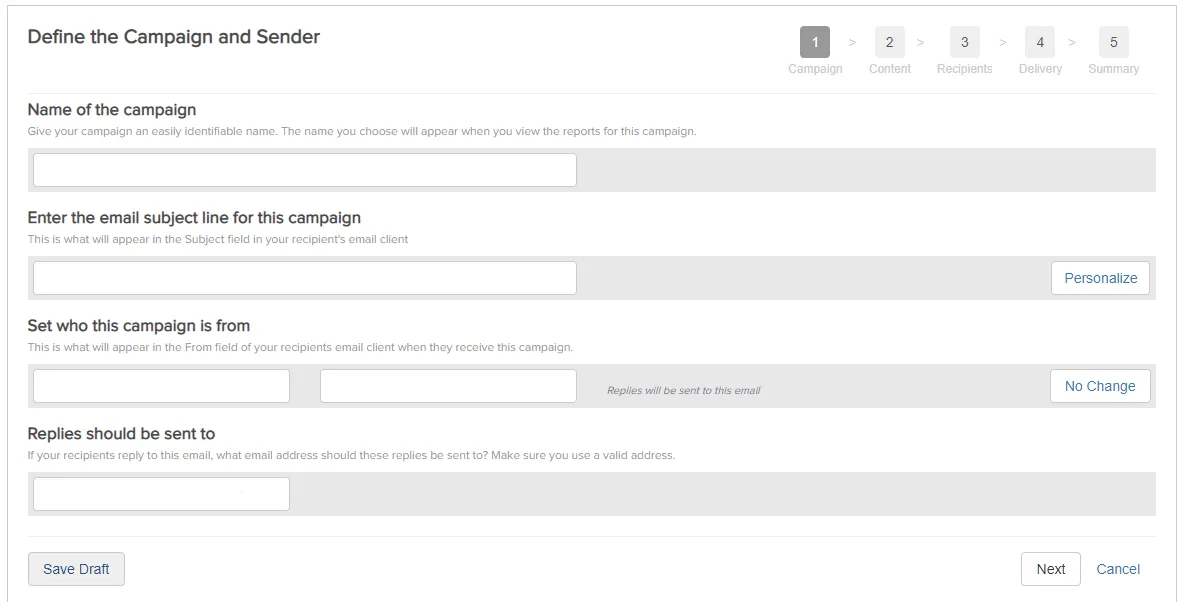Click the Campaign step label
This screenshot has width=1184, height=602.
(x=814, y=68)
